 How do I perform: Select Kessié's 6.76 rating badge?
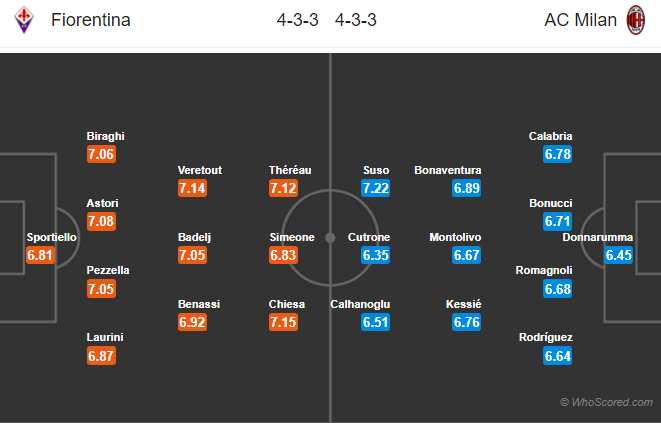pyautogui.click(x=466, y=322)
